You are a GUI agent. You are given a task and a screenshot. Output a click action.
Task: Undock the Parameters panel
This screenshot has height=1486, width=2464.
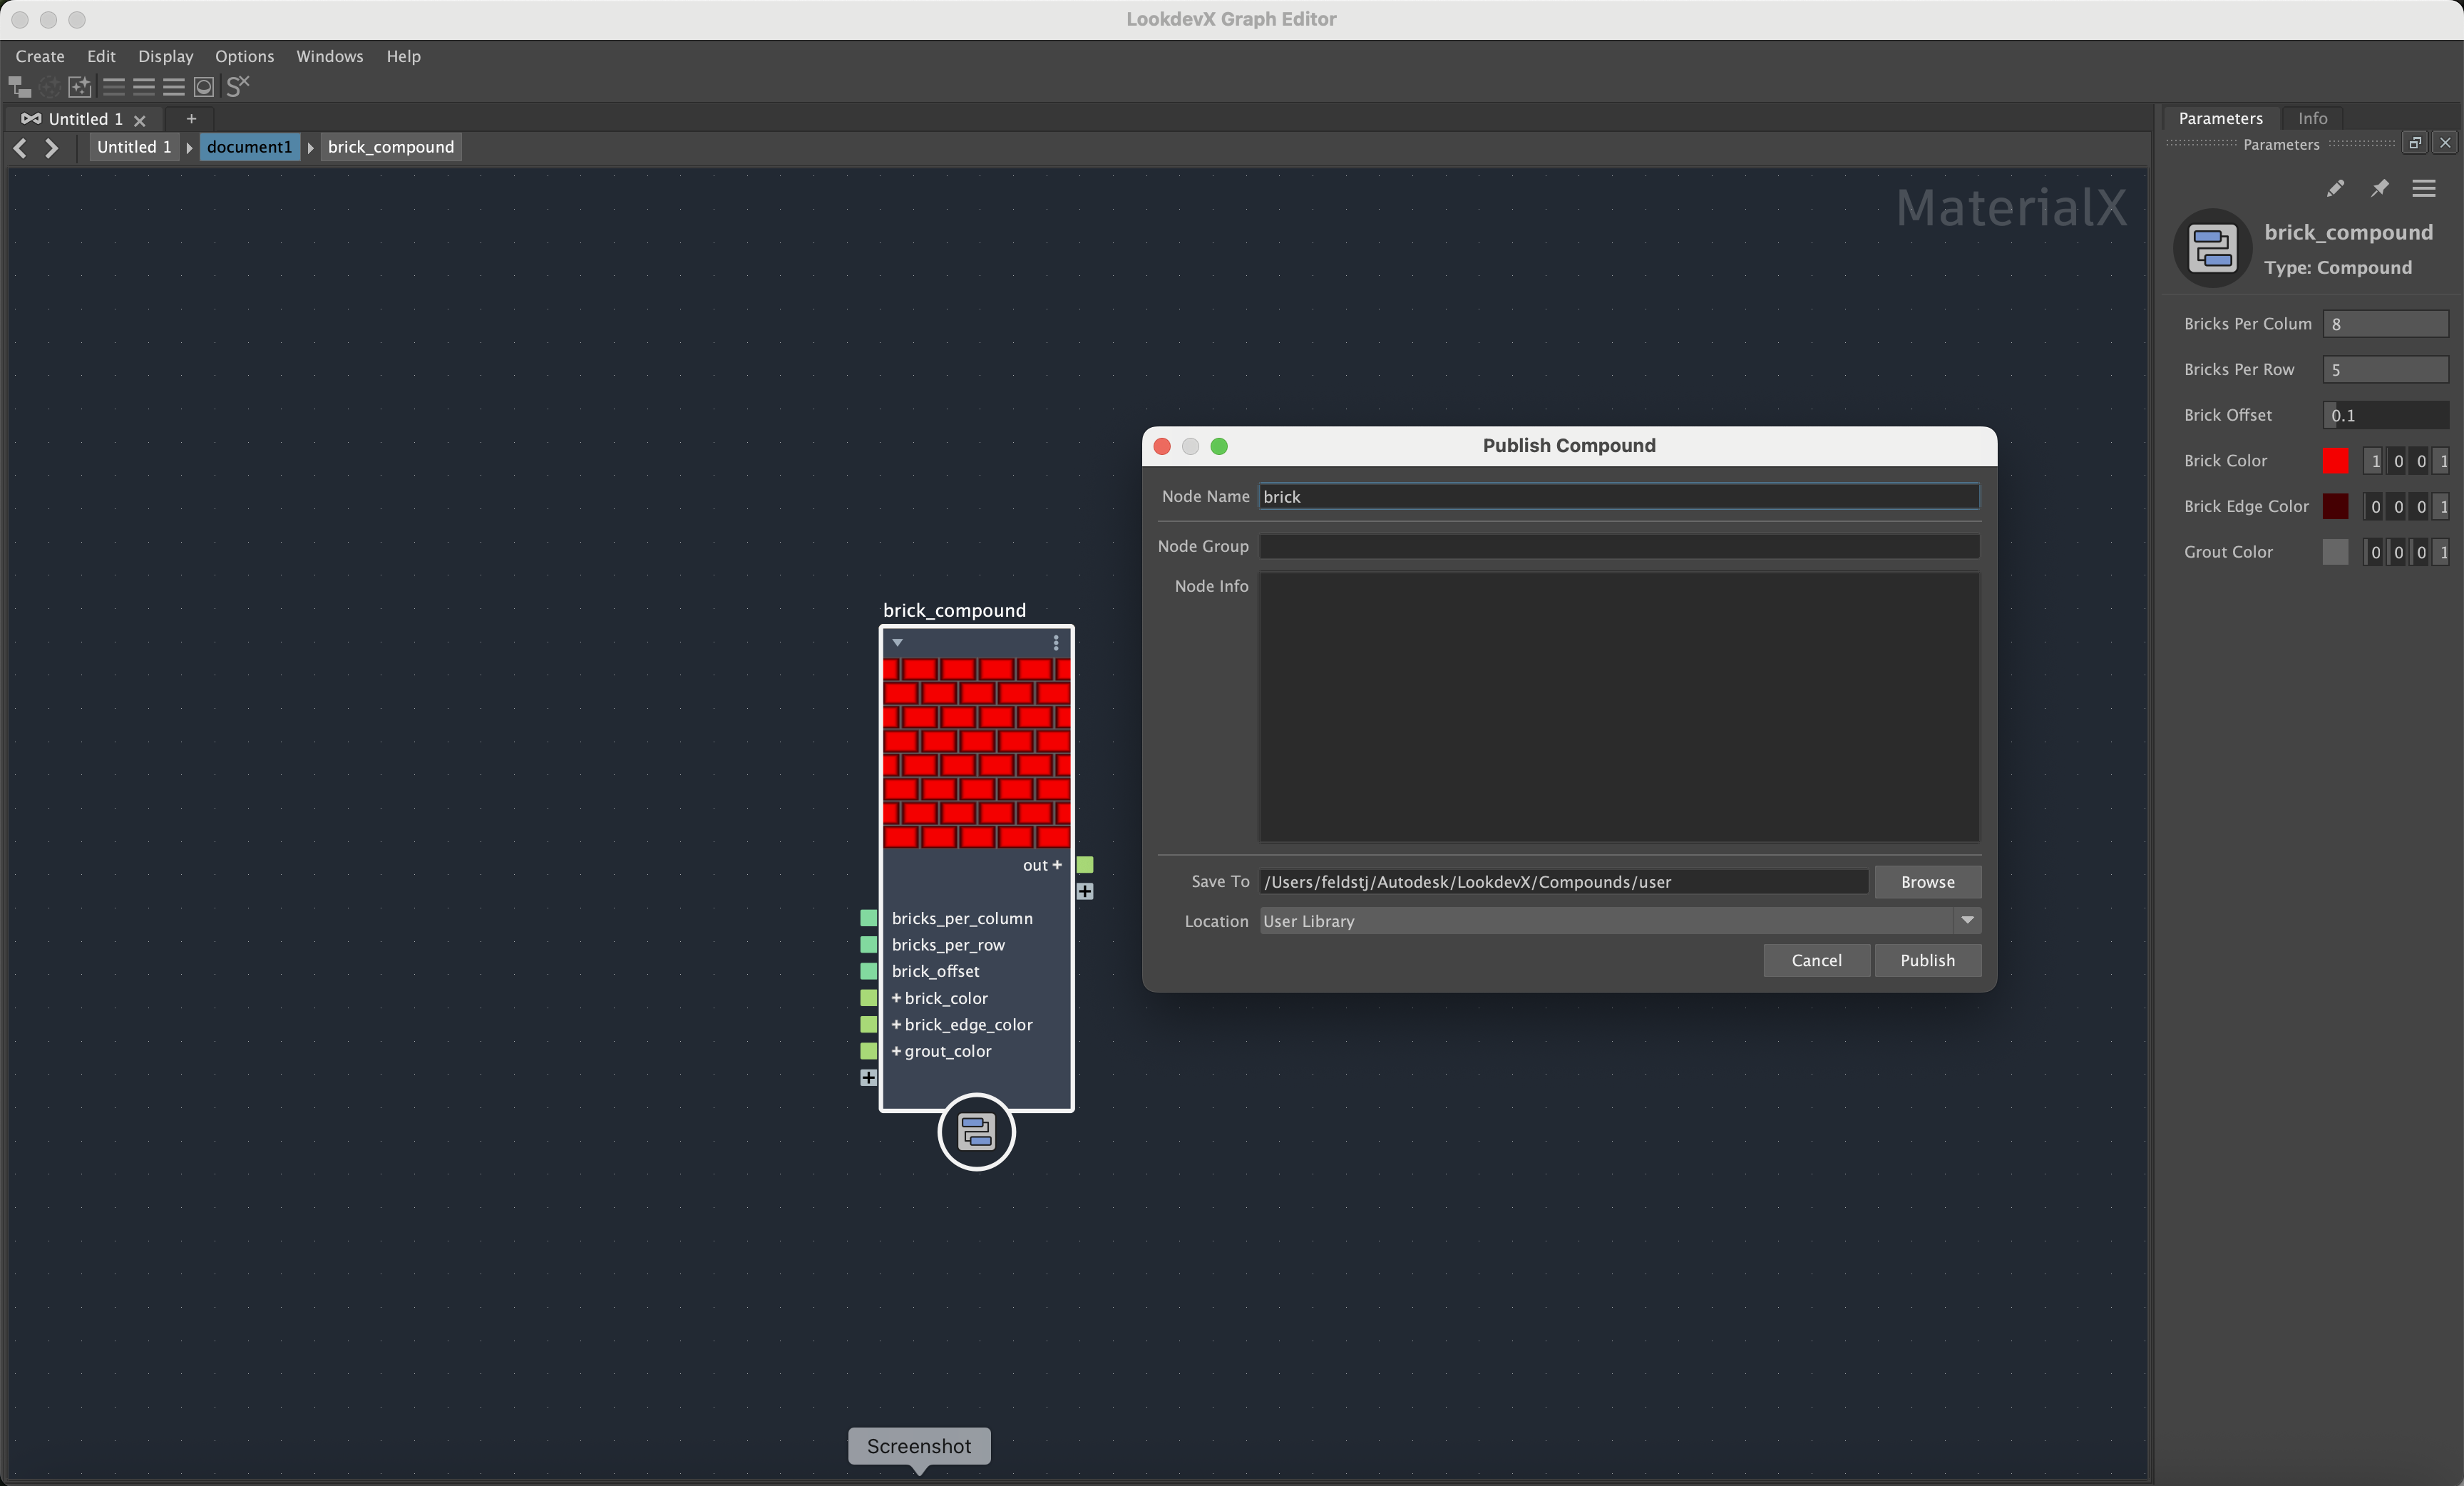2415,143
